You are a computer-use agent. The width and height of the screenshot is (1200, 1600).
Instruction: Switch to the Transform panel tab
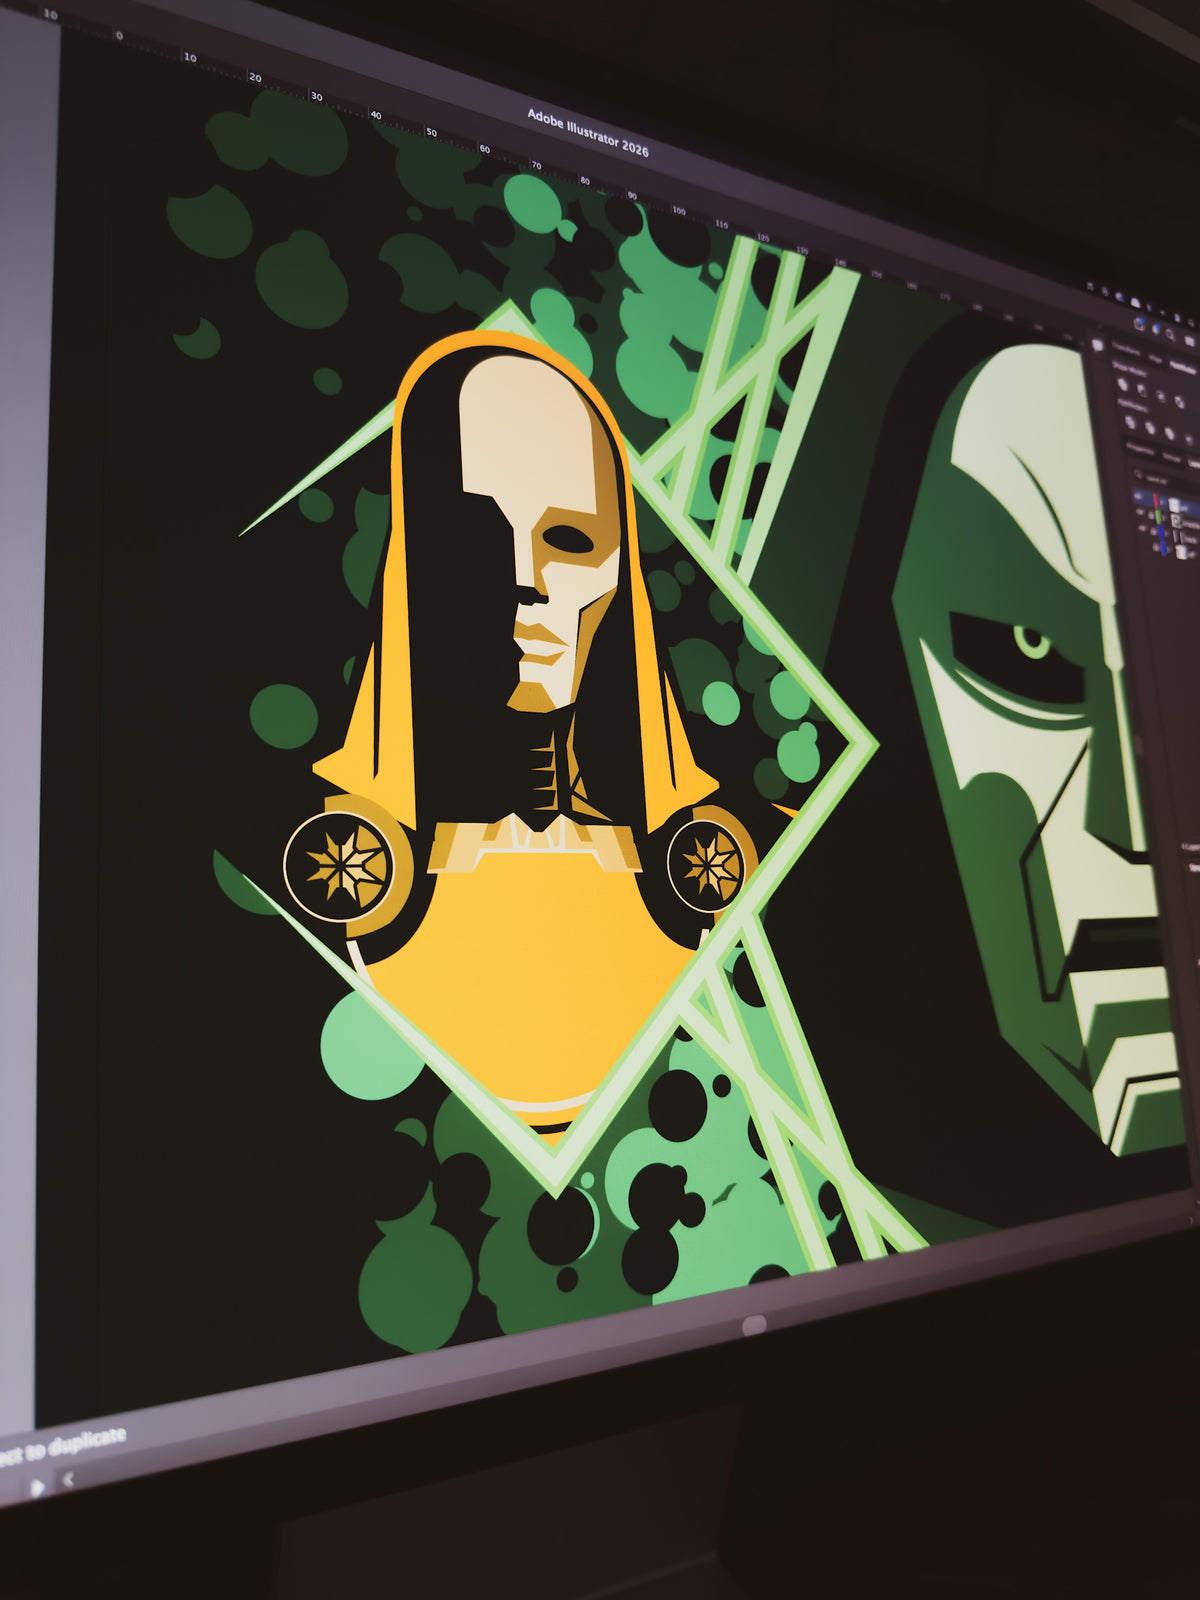point(1126,349)
